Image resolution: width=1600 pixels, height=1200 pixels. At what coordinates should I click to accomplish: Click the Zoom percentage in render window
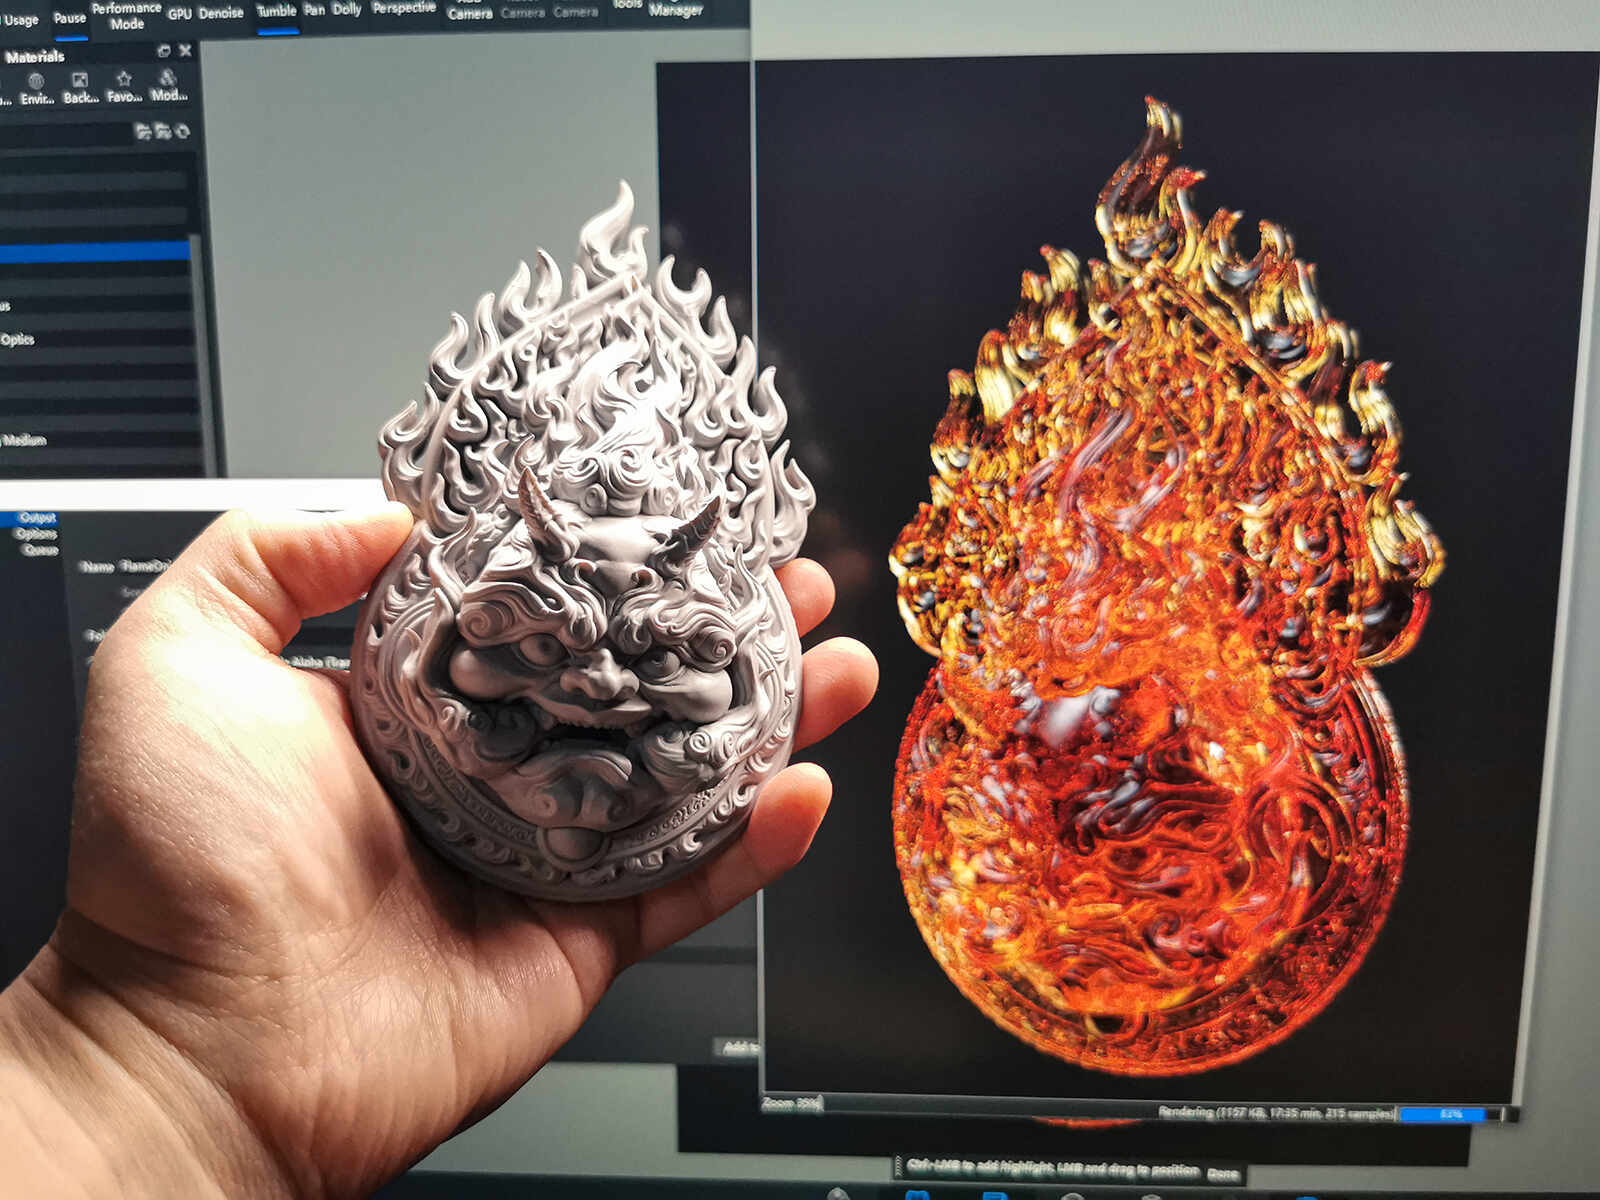point(792,1103)
